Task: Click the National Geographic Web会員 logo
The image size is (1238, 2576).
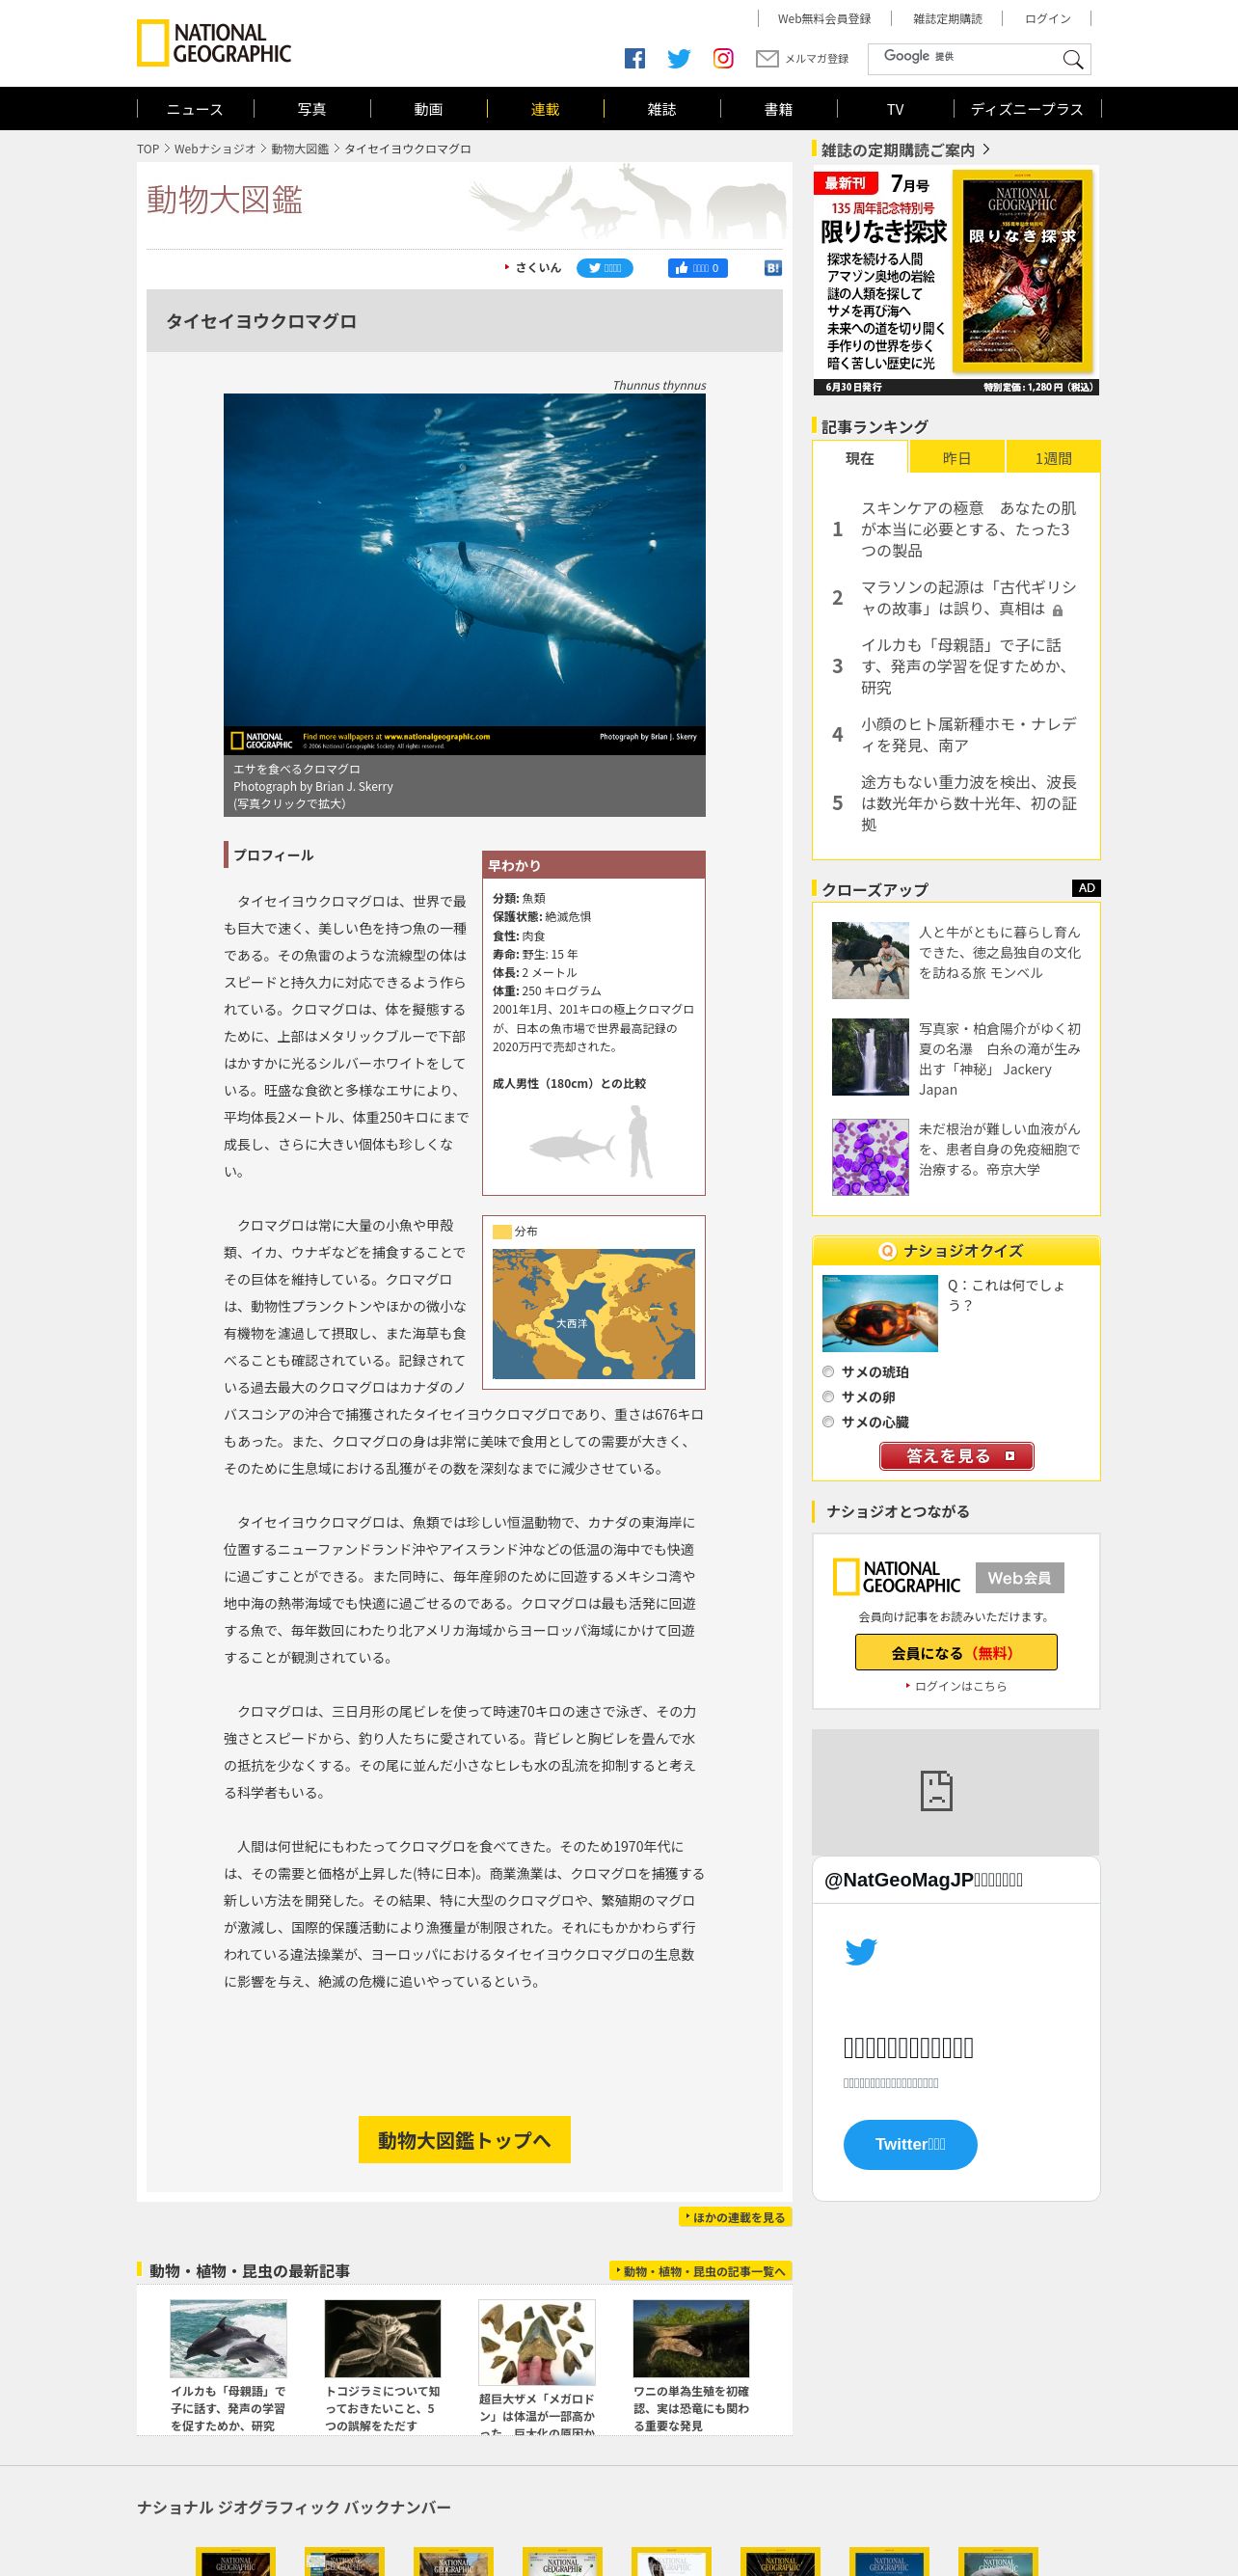Action: [948, 1577]
